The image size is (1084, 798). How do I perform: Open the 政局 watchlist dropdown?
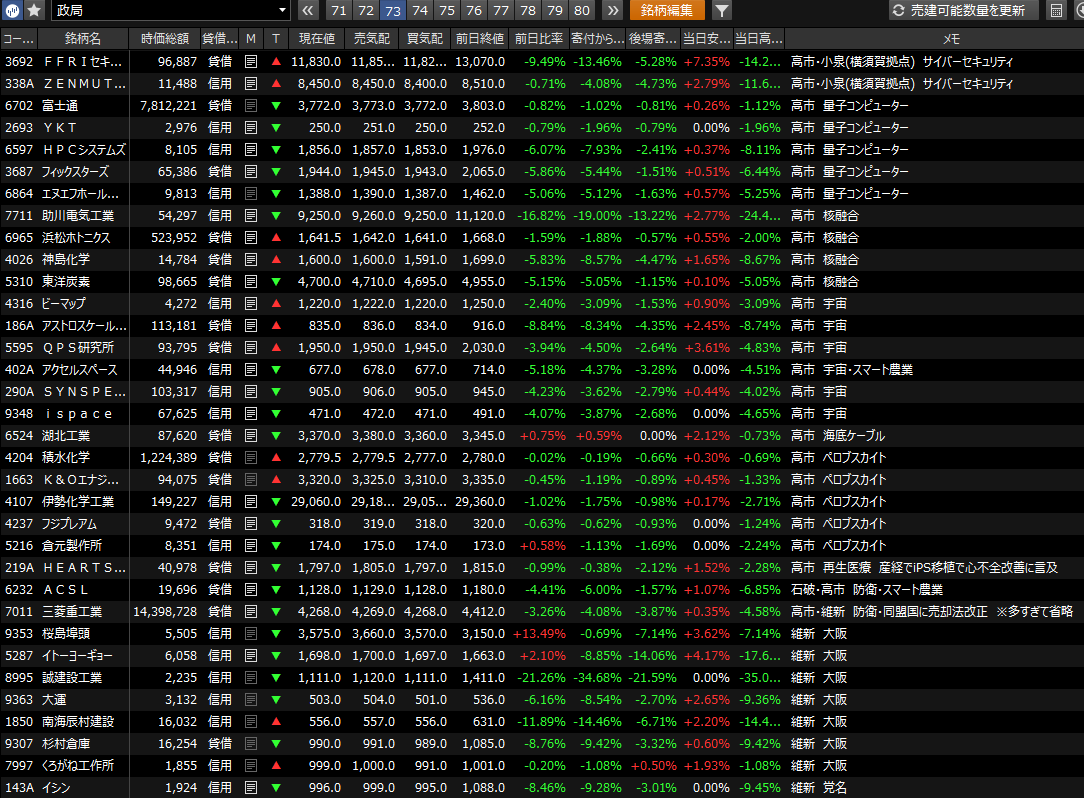[x=171, y=10]
